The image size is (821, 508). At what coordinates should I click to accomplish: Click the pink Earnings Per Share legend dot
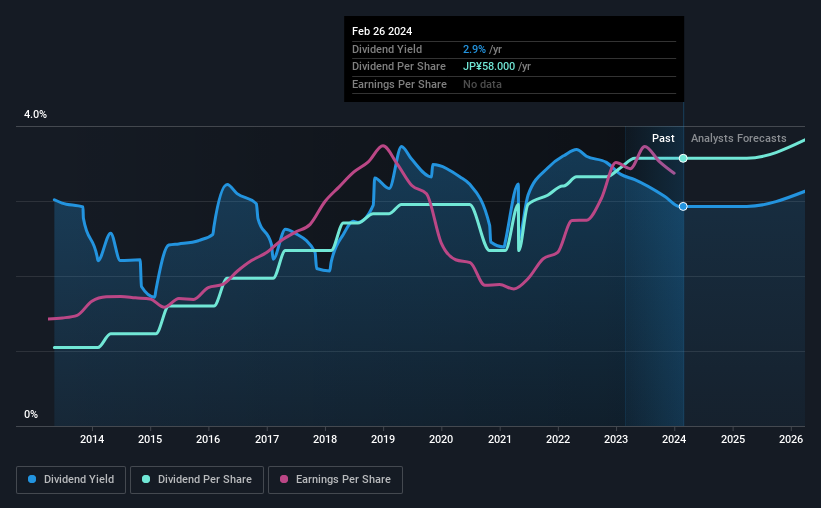284,479
